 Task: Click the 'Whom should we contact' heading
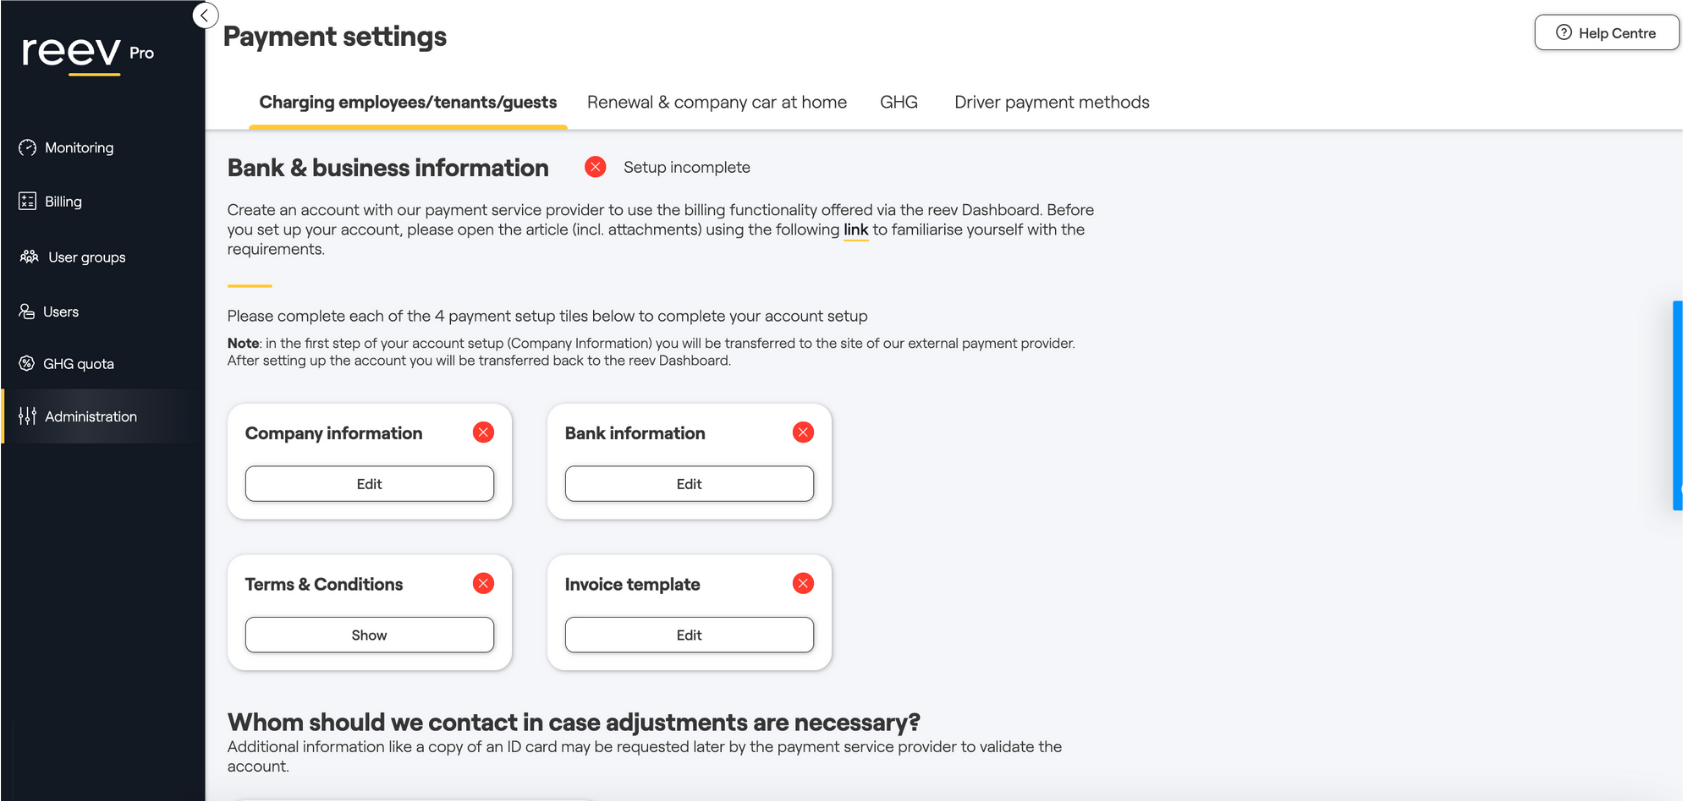(x=574, y=722)
